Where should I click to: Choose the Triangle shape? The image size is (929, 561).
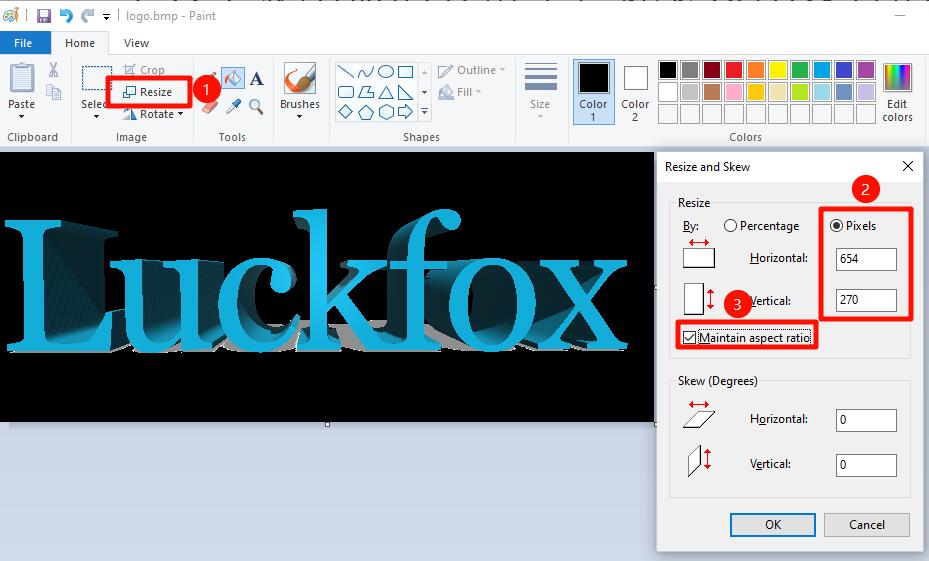386,92
